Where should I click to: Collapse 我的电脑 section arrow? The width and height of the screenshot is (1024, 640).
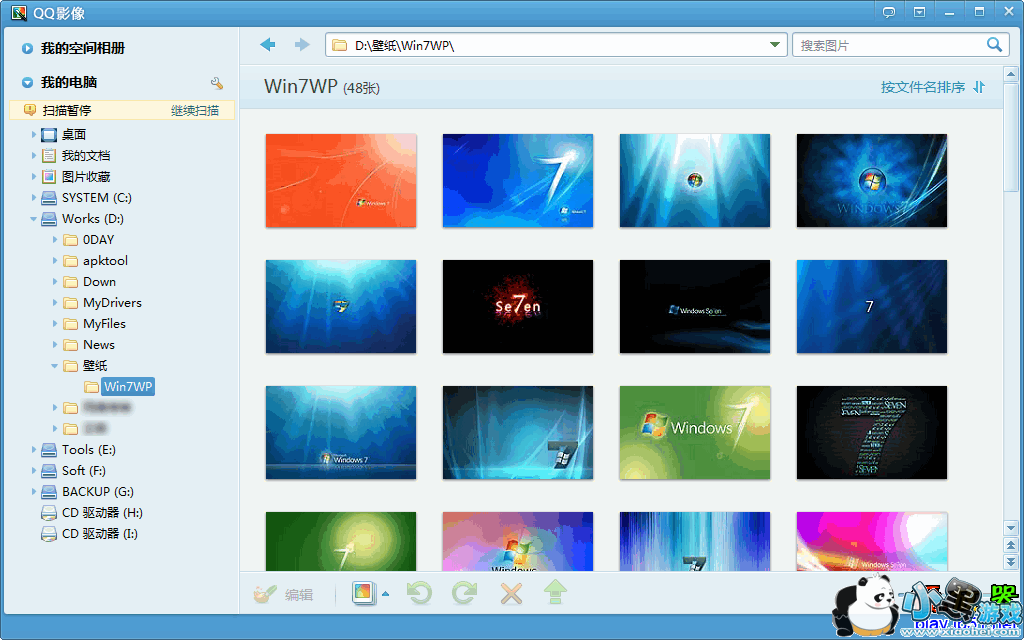(27, 83)
